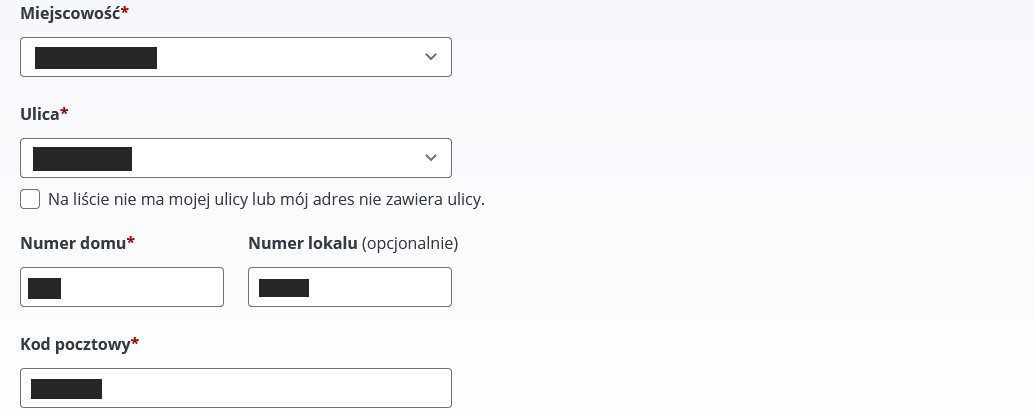The width and height of the screenshot is (1034, 415).
Task: Click the chevron arrow in Ulica field
Action: (x=431, y=158)
